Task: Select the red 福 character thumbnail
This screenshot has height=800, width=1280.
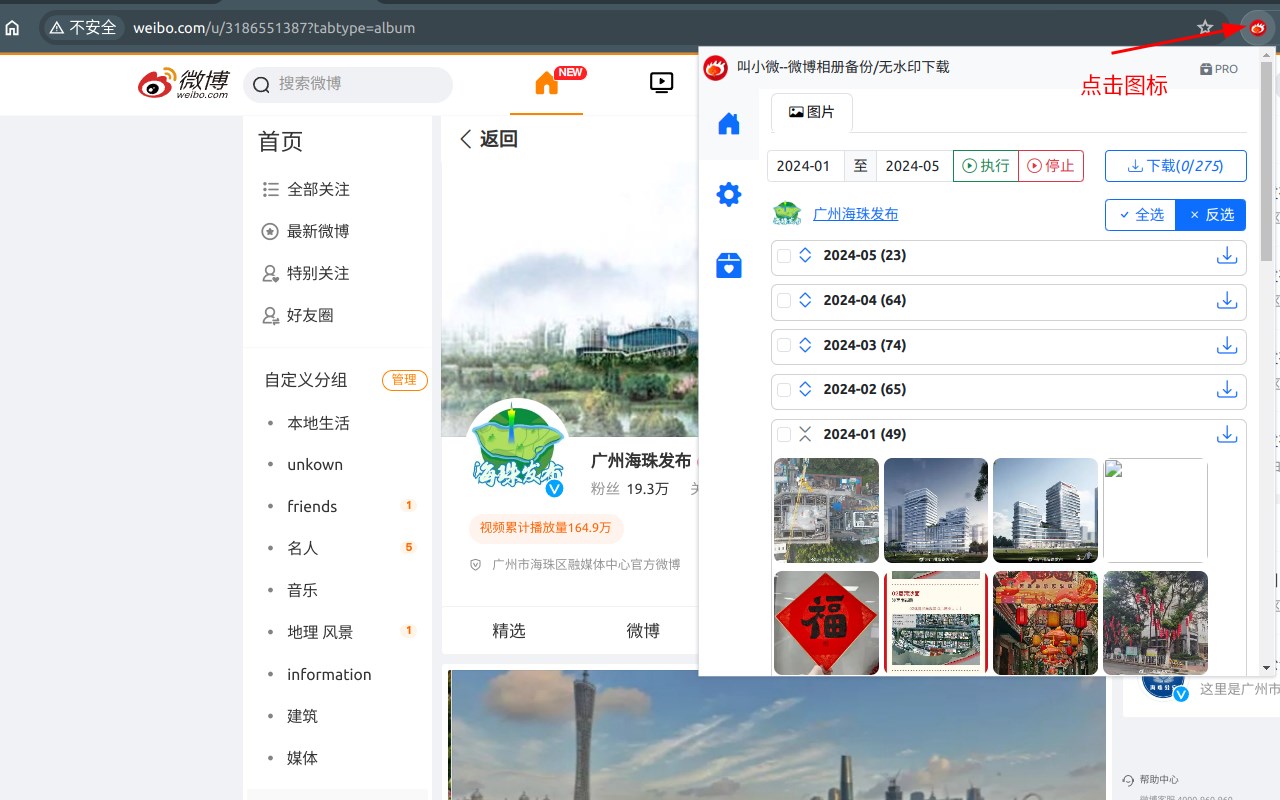Action: tap(826, 623)
